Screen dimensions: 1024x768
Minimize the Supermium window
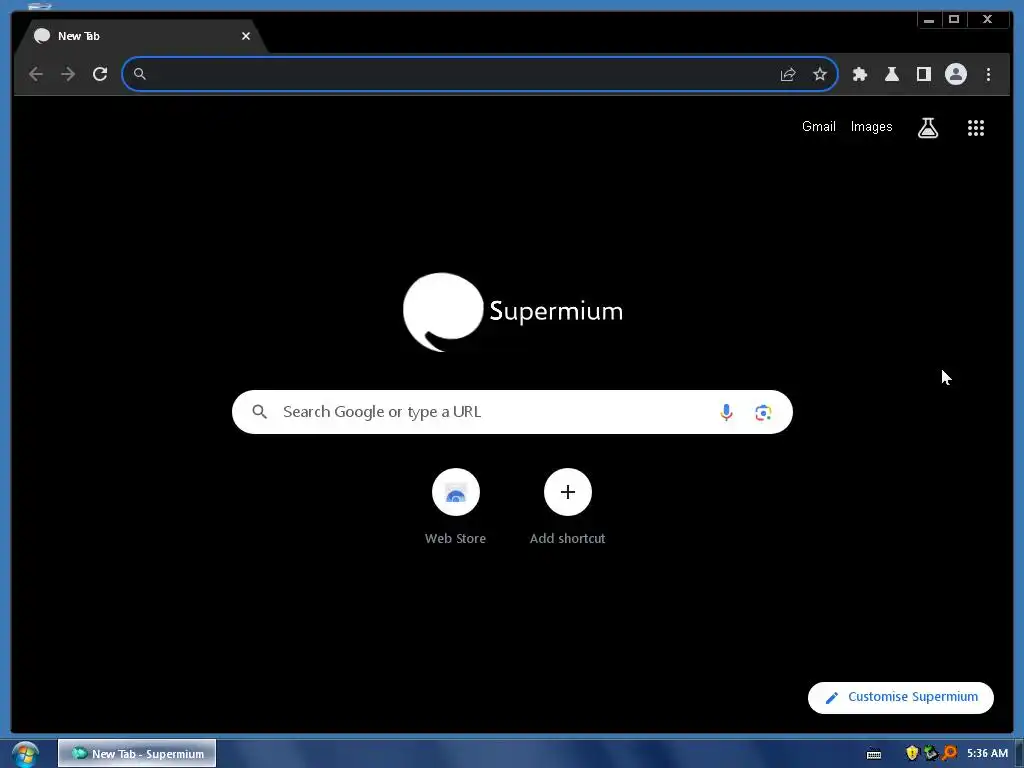click(929, 20)
